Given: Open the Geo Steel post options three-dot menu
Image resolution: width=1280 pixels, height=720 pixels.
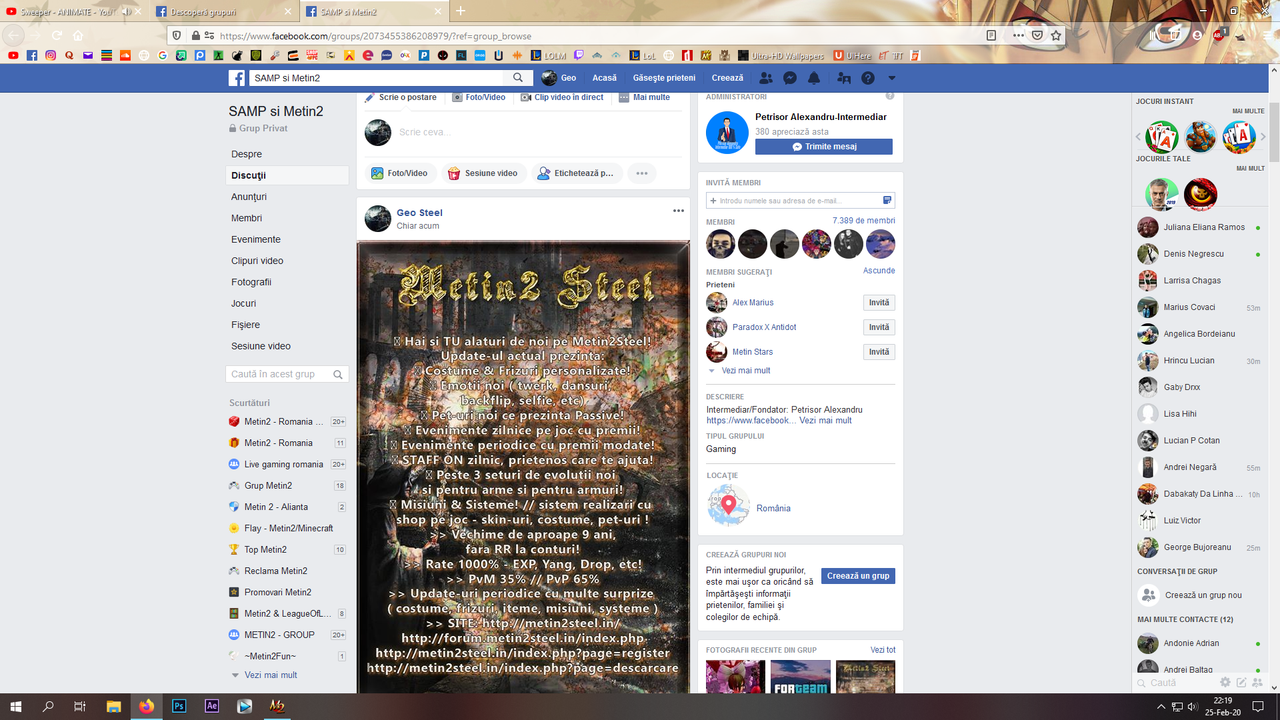Looking at the screenshot, I should 678,211.
